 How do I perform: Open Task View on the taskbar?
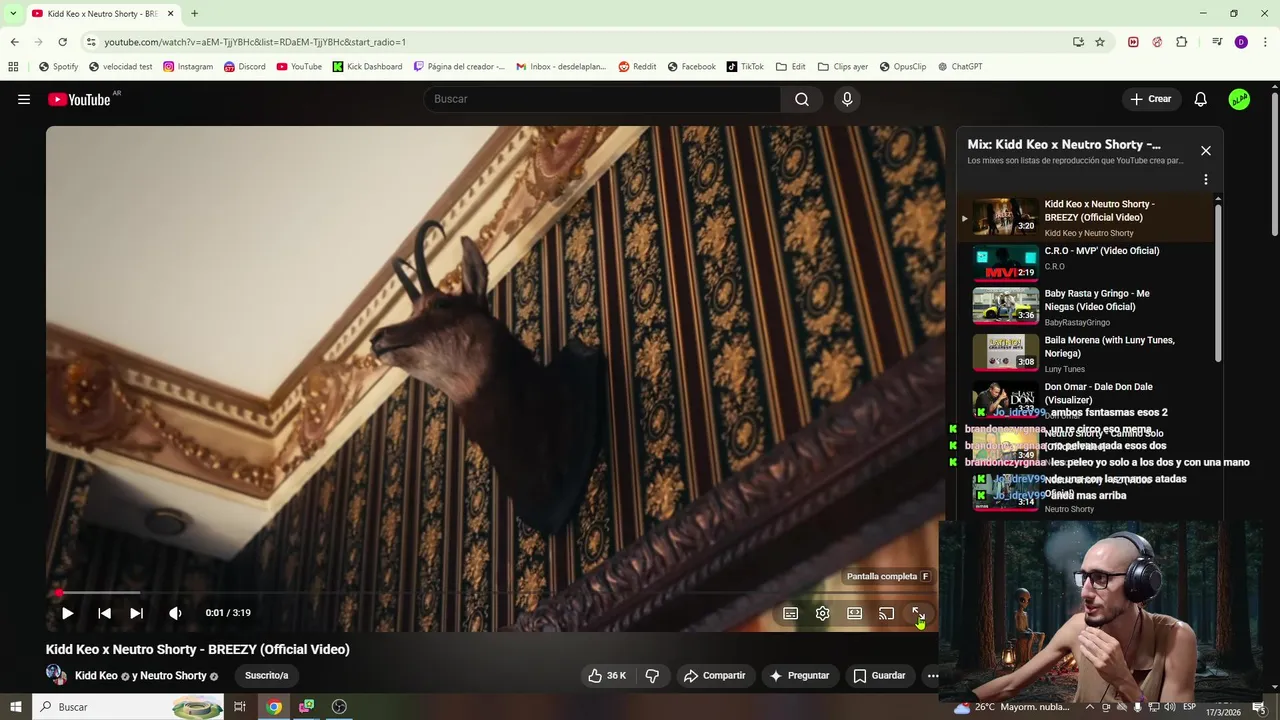240,707
